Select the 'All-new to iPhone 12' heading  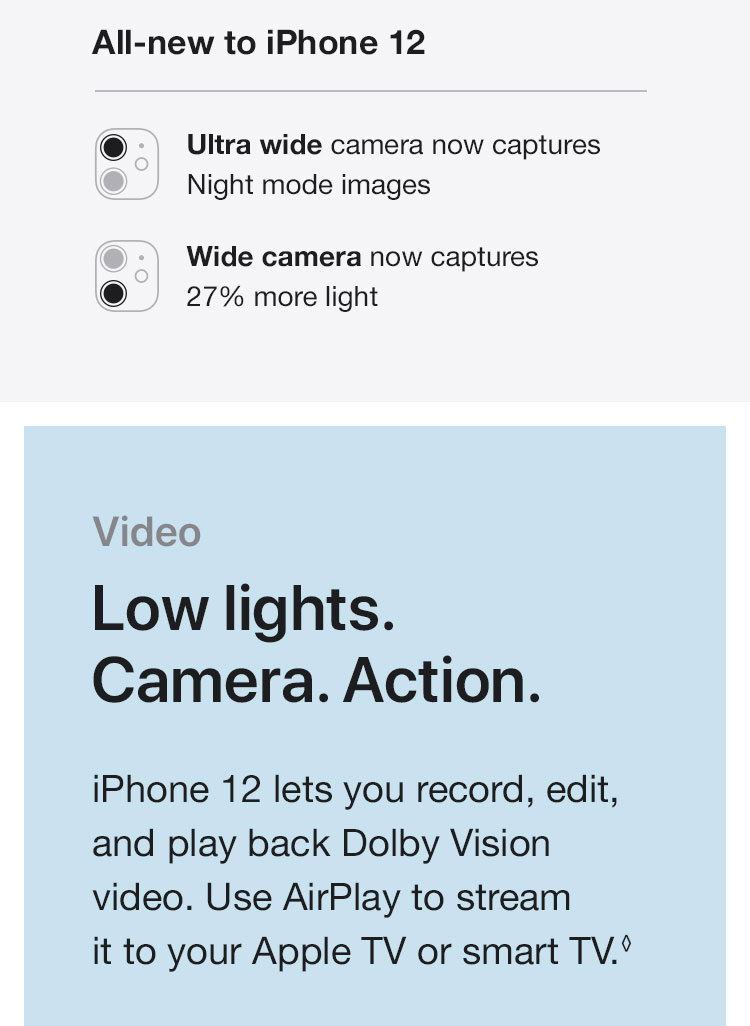[x=259, y=43]
